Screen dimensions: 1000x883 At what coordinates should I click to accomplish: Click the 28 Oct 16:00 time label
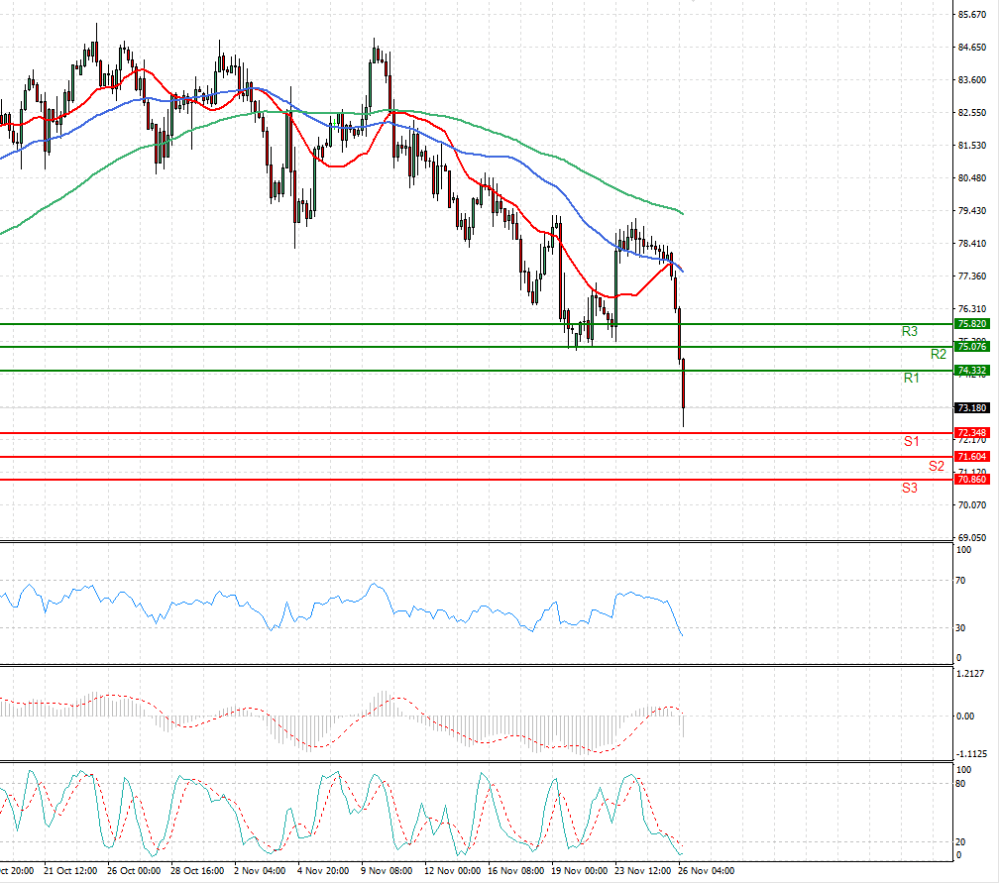(197, 871)
